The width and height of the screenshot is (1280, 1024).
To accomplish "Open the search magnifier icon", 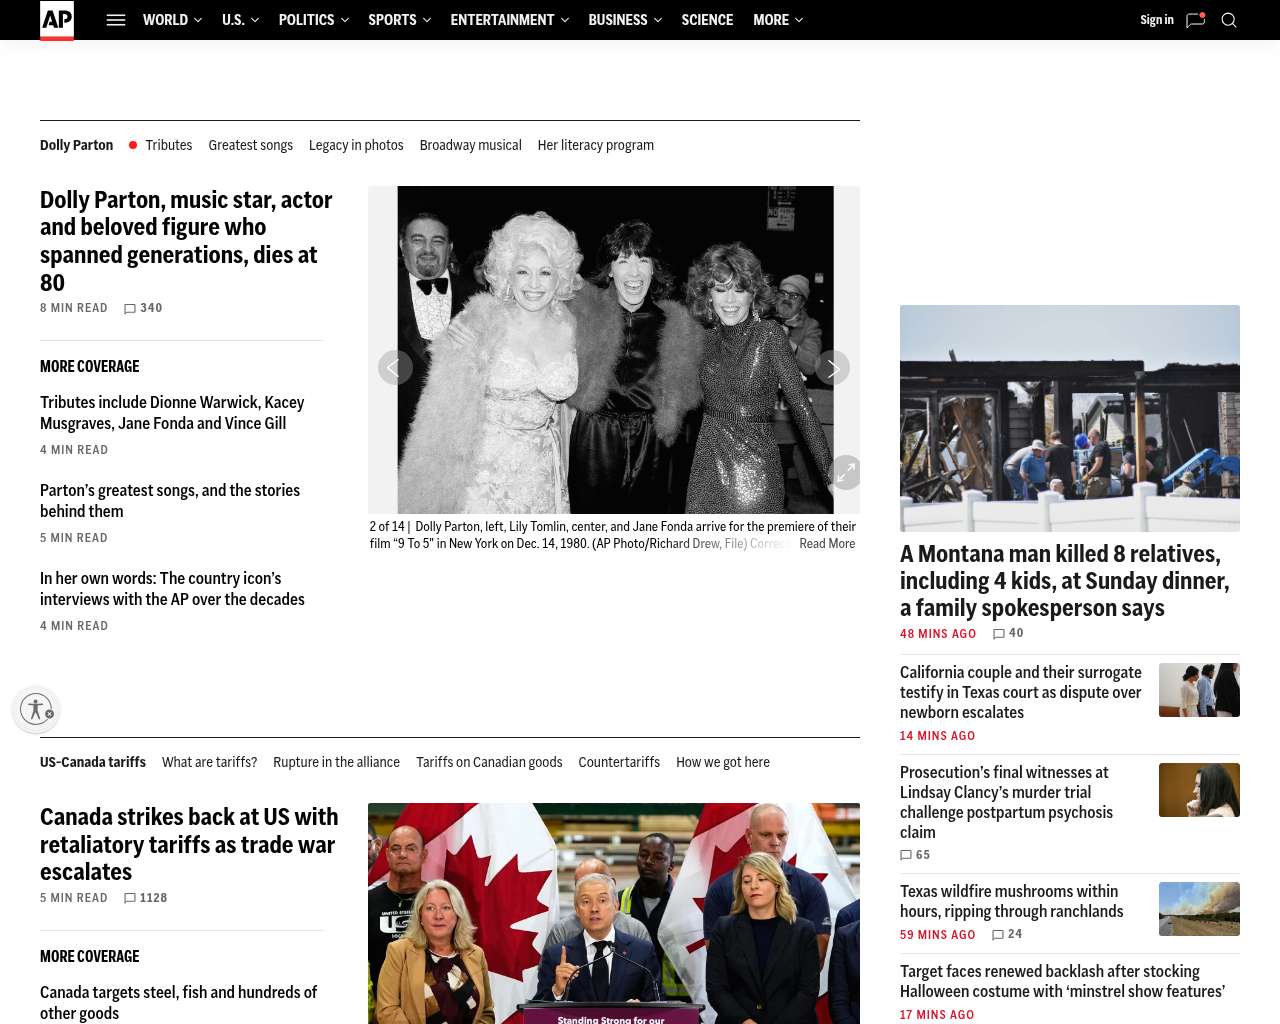I will (1229, 20).
